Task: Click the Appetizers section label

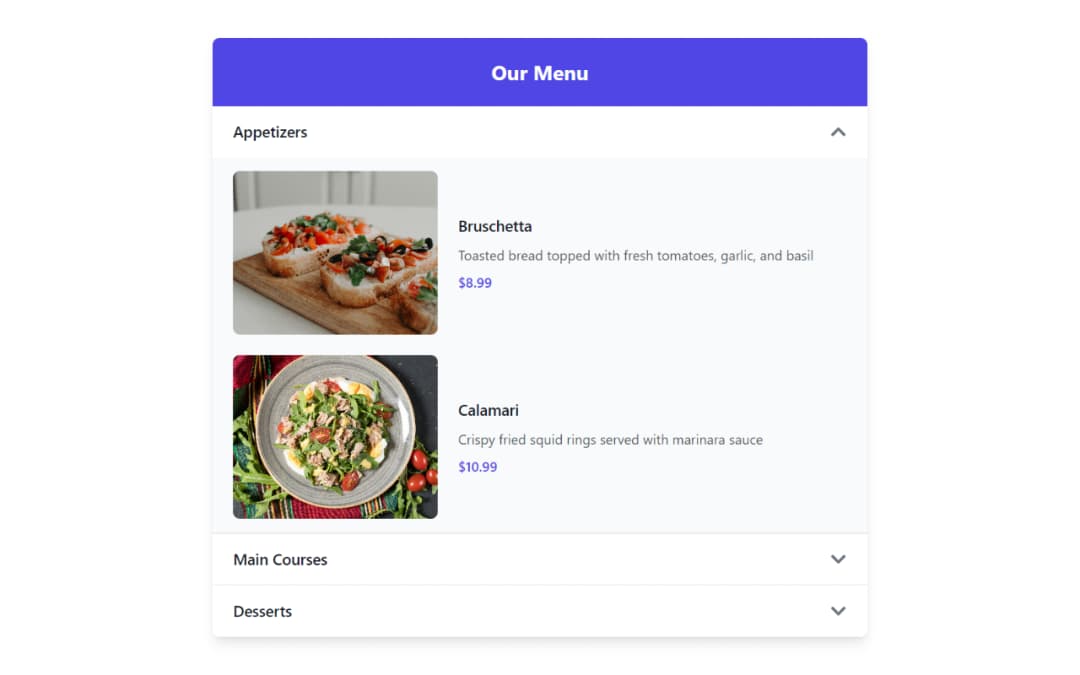Action: pos(270,132)
